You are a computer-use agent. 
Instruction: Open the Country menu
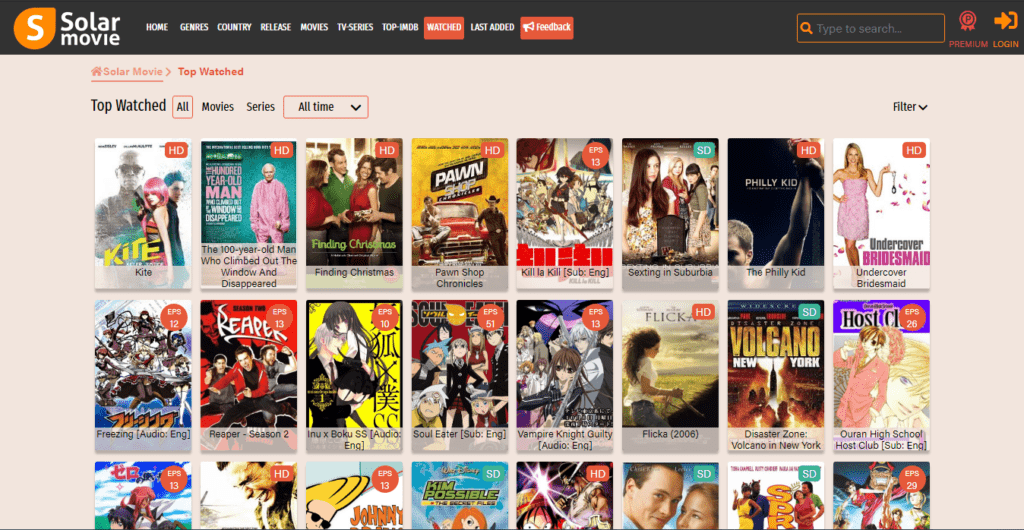click(x=234, y=27)
